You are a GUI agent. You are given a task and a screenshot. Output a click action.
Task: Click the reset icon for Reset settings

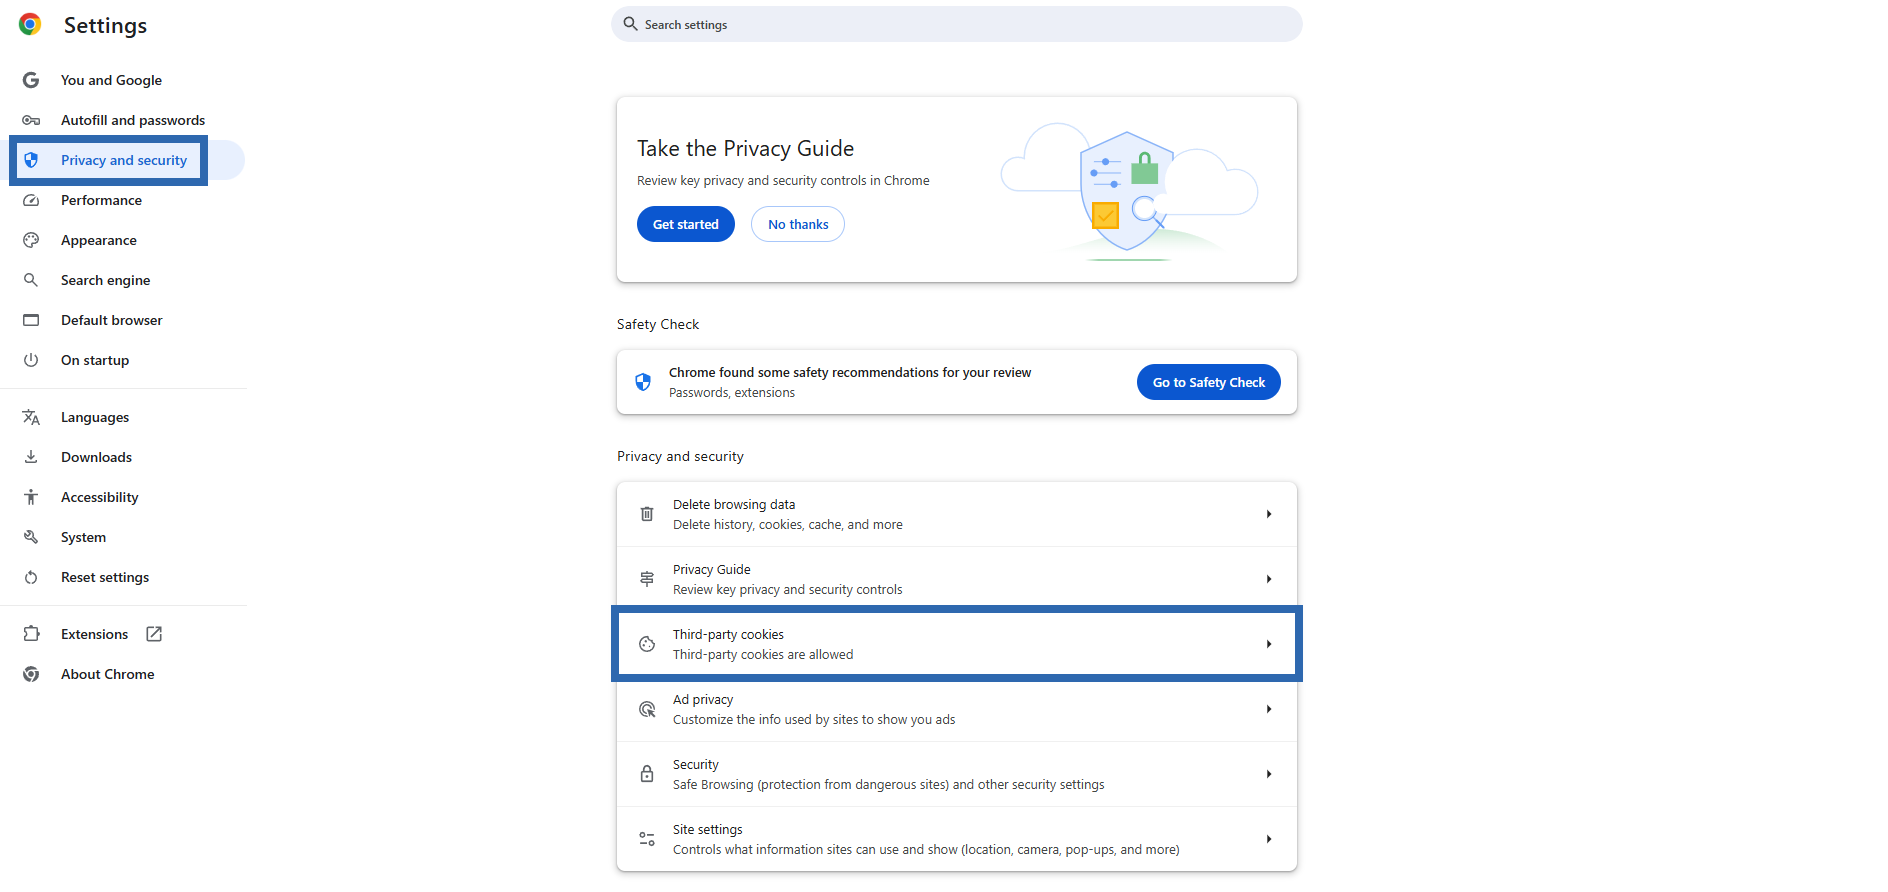coord(31,577)
